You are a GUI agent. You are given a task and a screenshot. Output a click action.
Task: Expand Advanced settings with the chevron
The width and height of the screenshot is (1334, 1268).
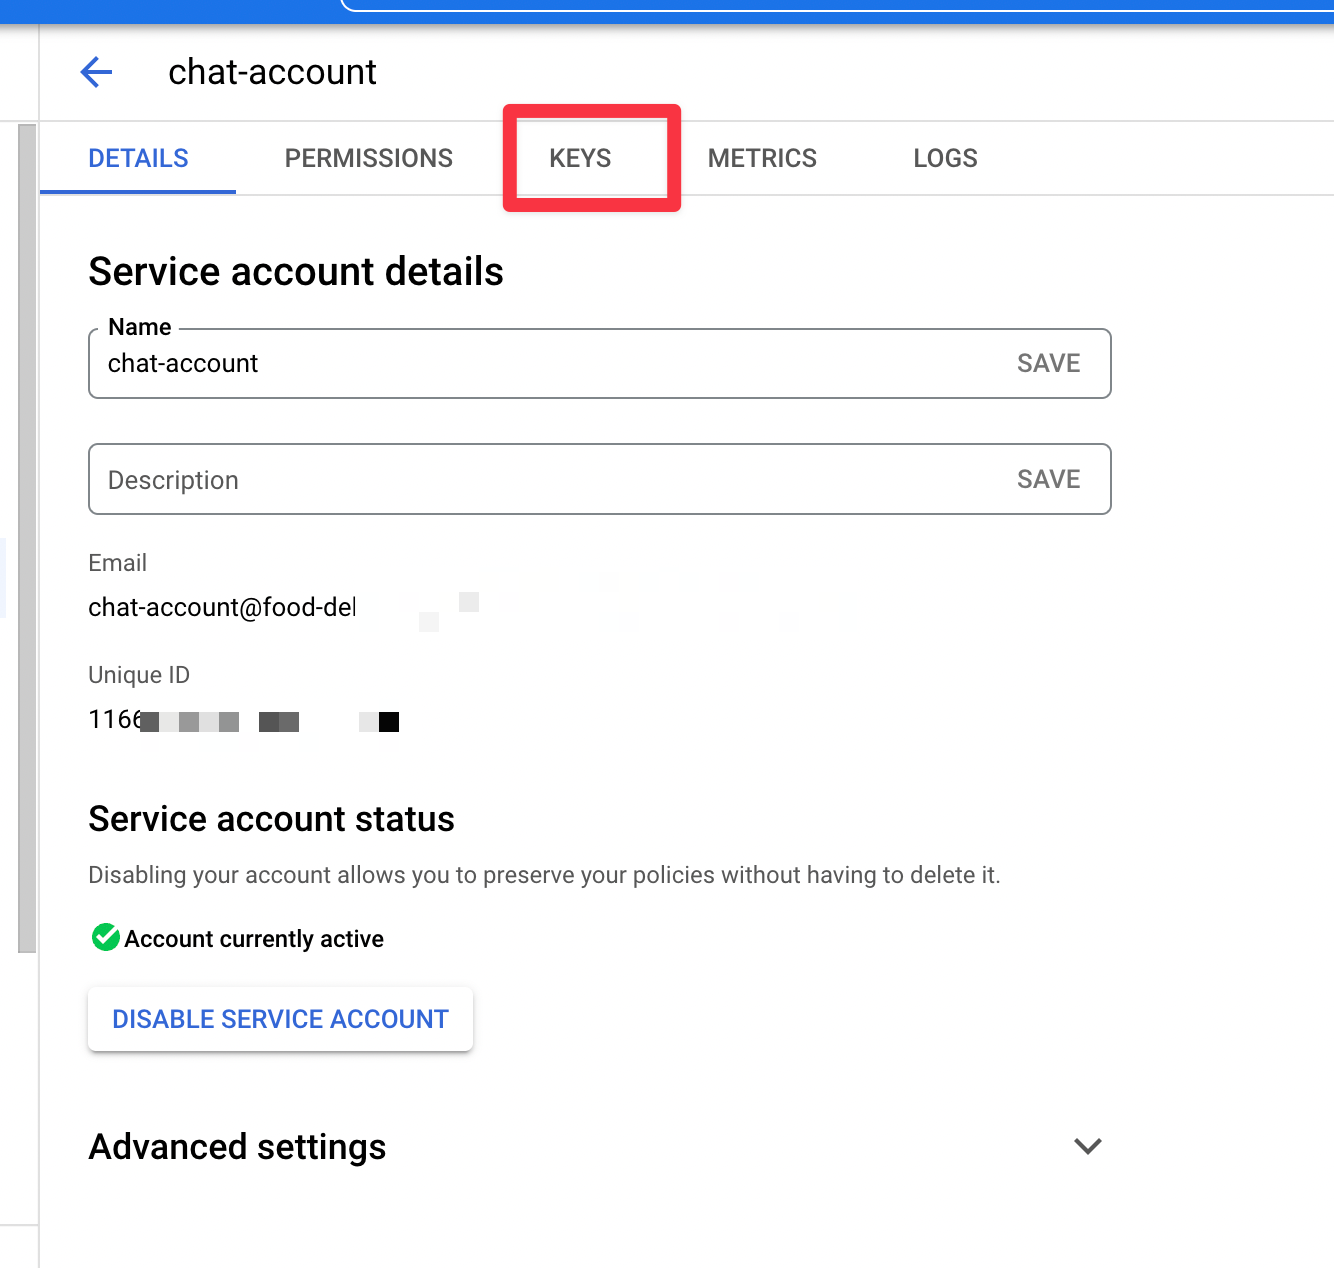pyautogui.click(x=1087, y=1146)
